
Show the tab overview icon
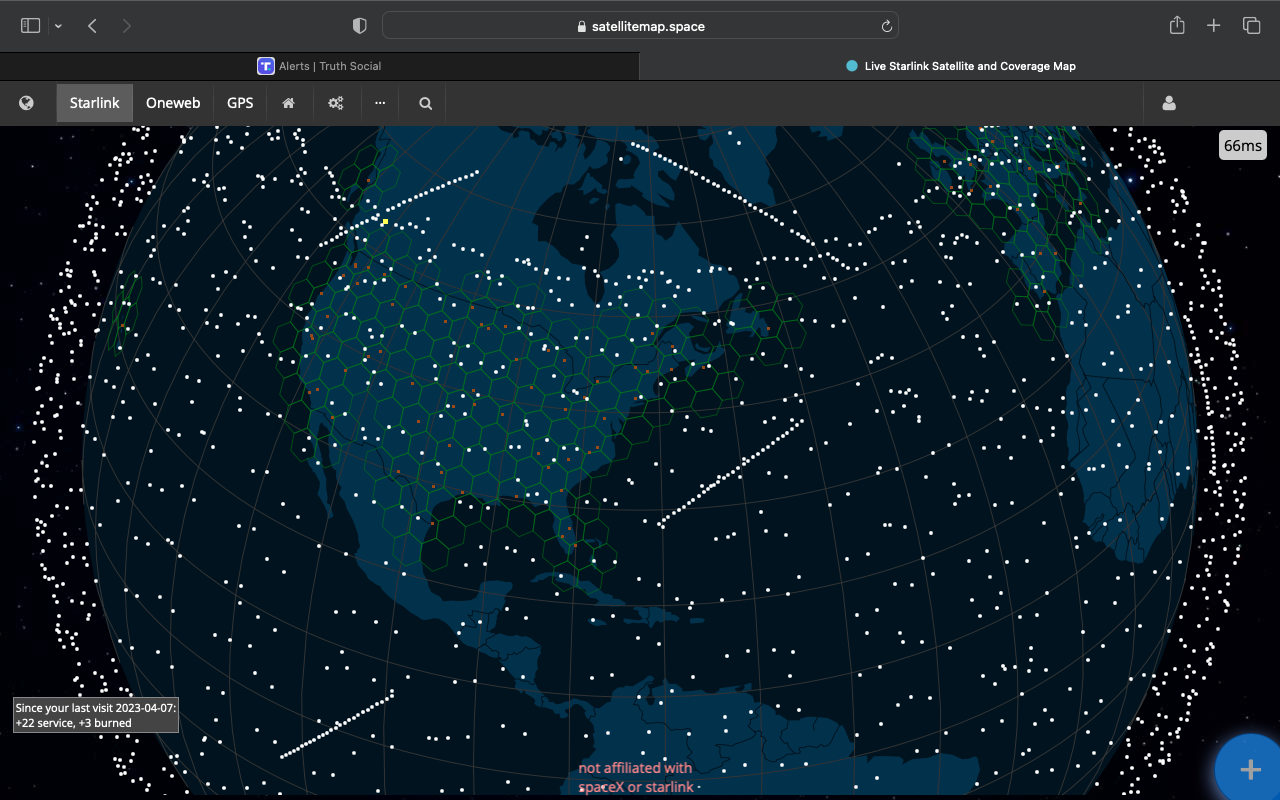click(1251, 26)
